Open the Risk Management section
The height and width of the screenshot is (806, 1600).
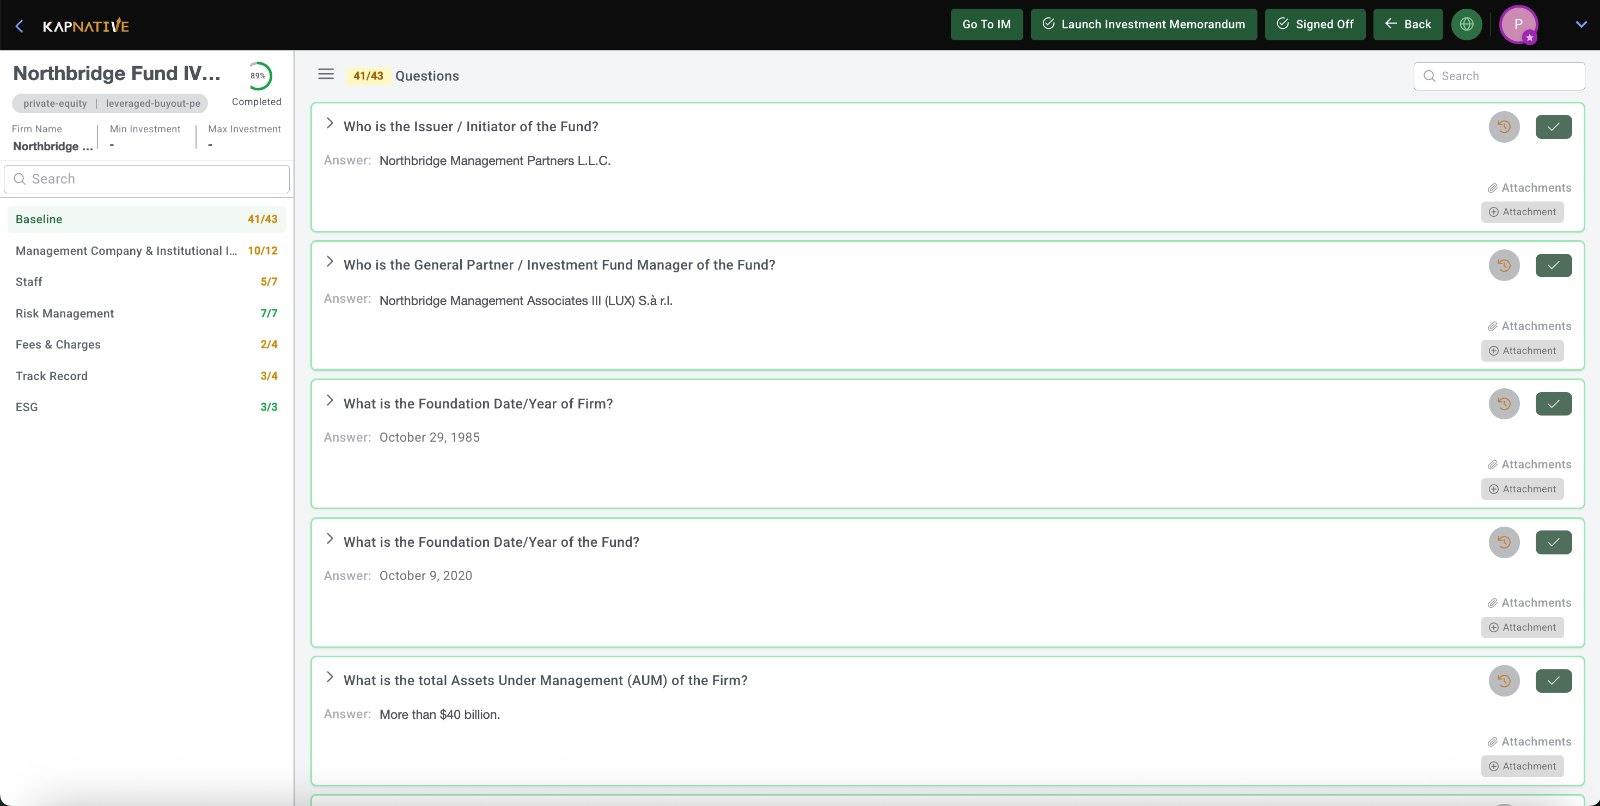click(147, 313)
